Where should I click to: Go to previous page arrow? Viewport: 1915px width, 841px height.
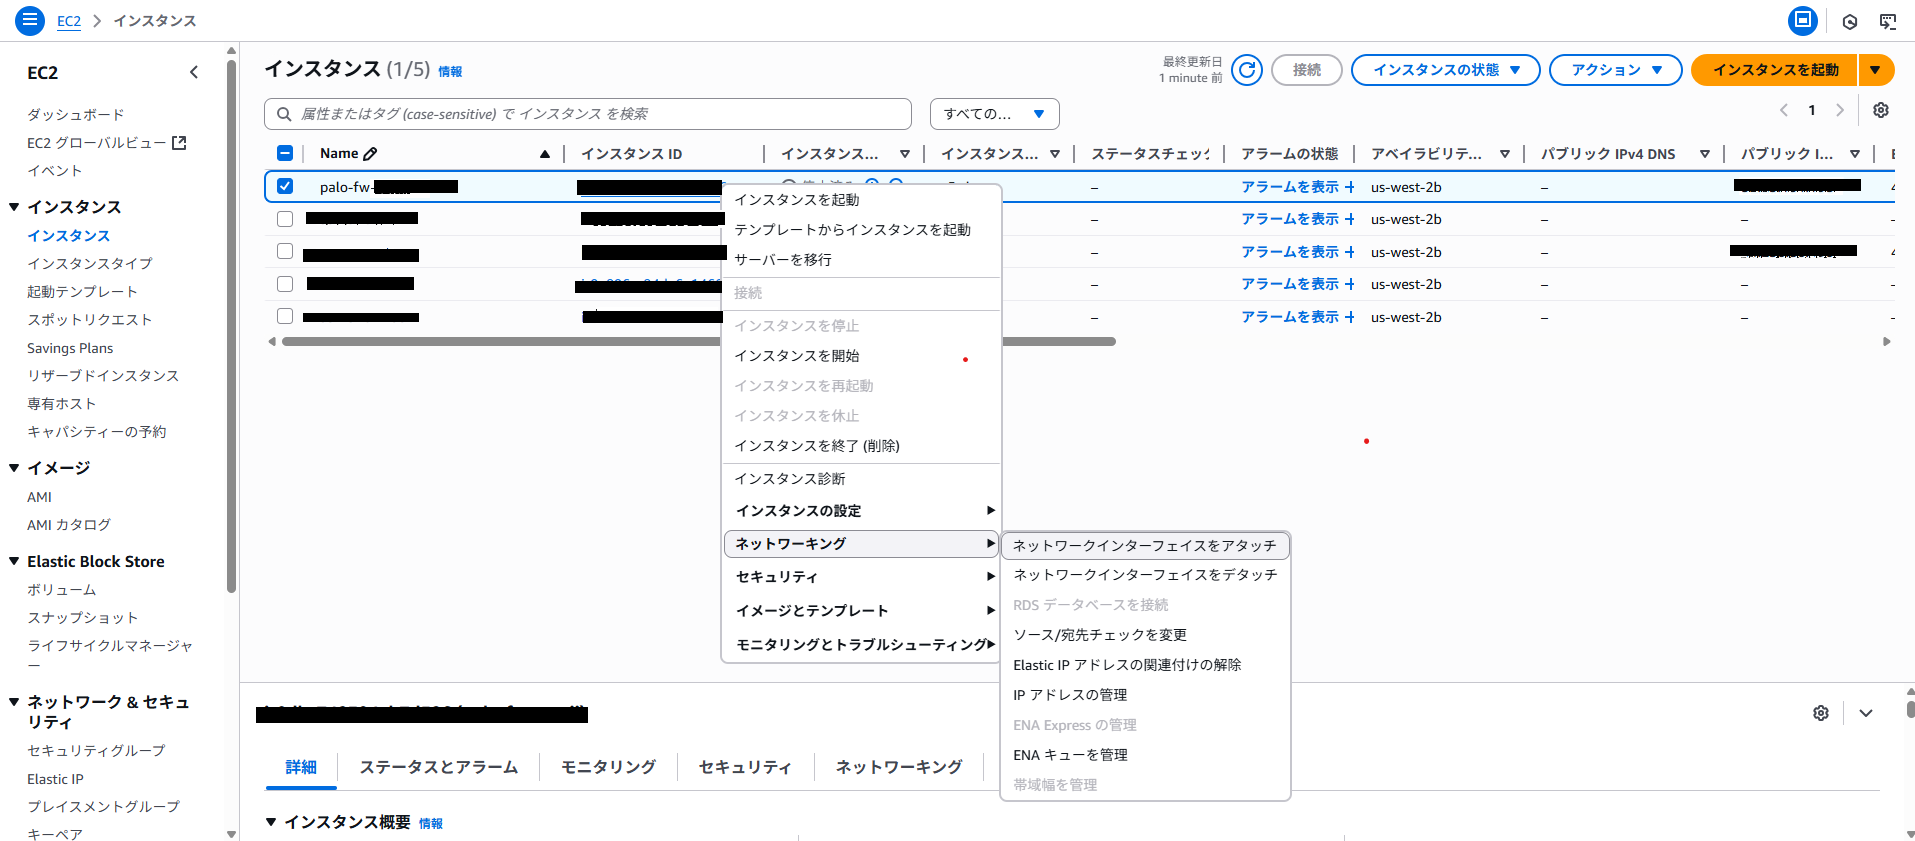[x=1784, y=110]
